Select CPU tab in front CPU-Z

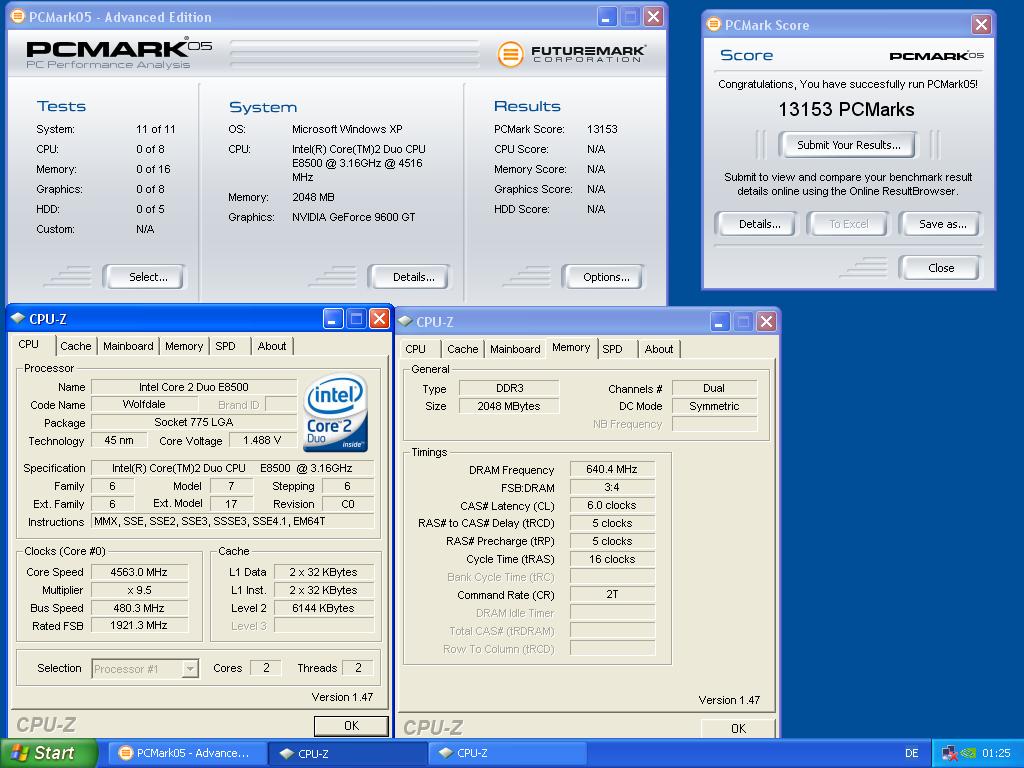pyautogui.click(x=28, y=344)
